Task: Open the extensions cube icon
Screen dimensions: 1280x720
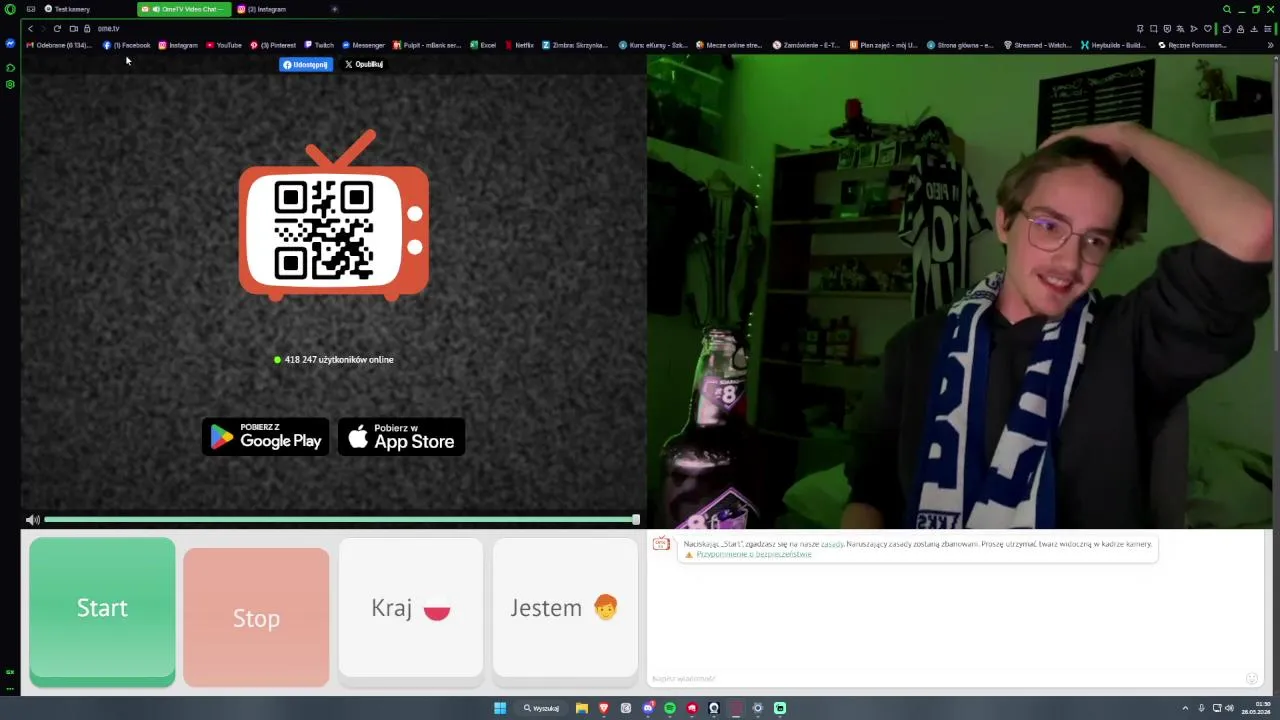Action: [x=1227, y=28]
